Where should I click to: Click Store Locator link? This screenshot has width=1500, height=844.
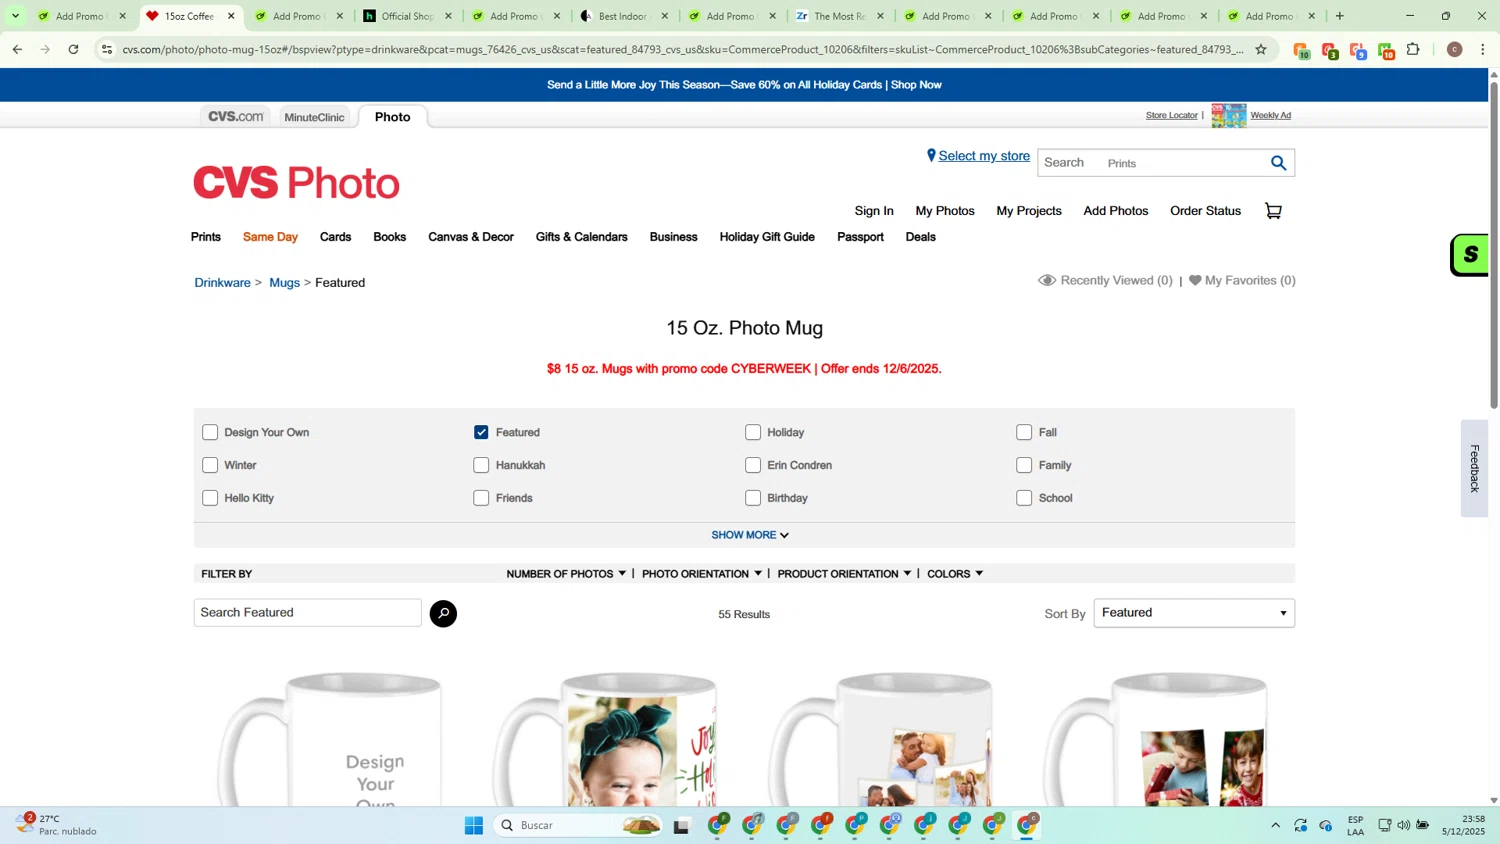point(1171,115)
